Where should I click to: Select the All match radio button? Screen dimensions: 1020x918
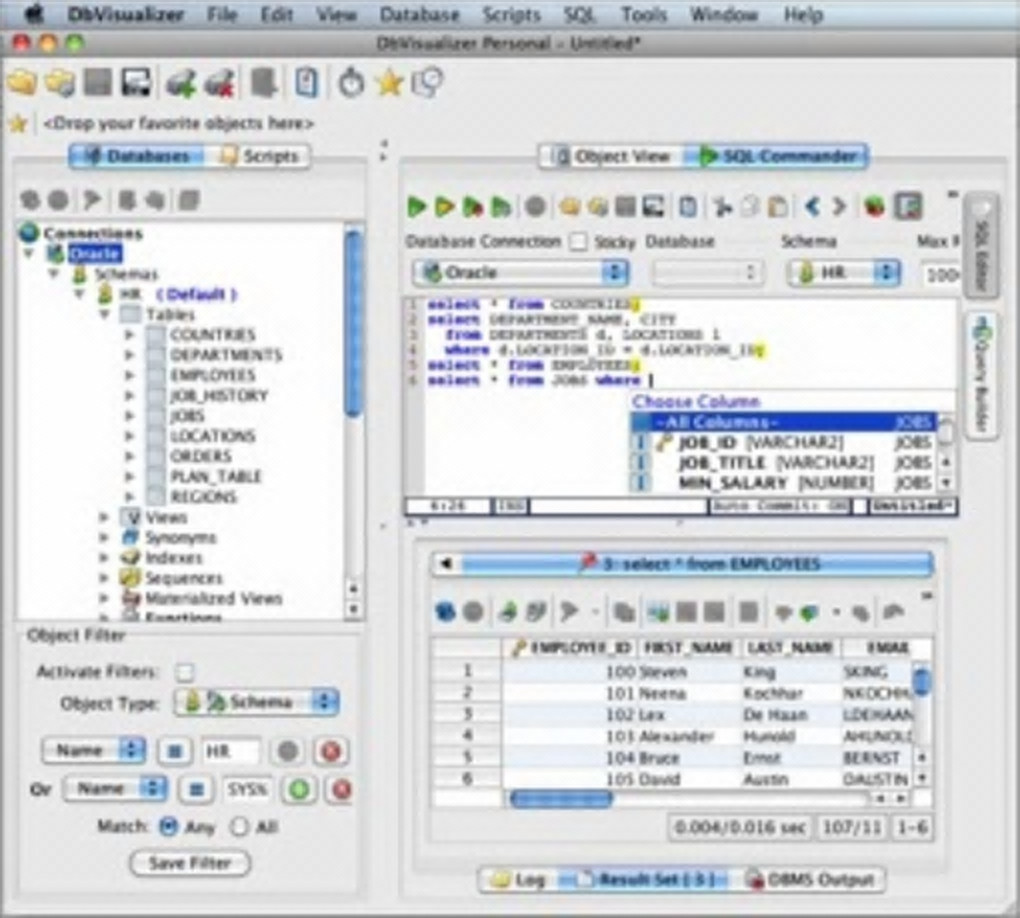point(240,827)
